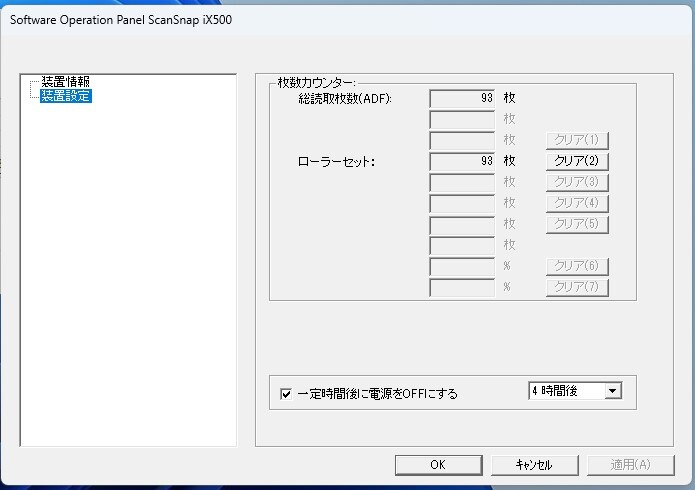This screenshot has width=695, height=490.
Task: Click the ローラーセット counter field
Action: (x=462, y=161)
